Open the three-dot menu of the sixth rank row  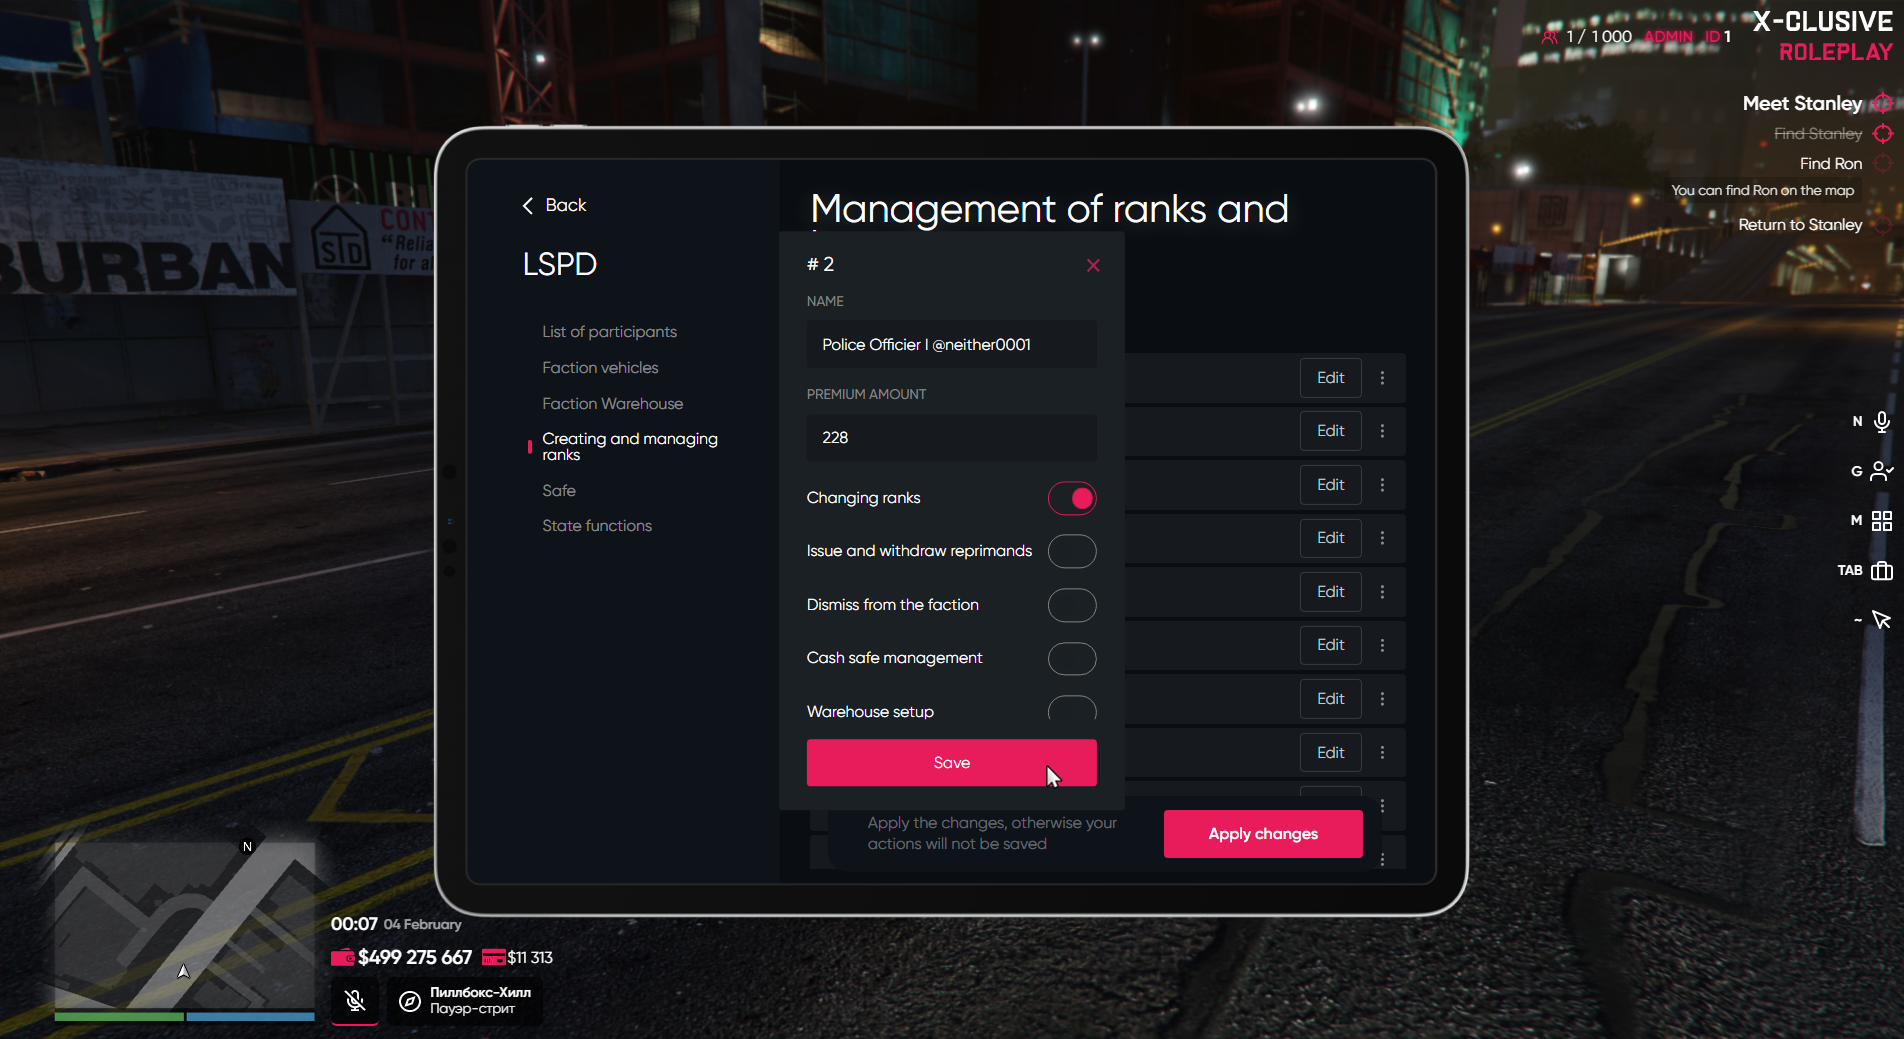(x=1383, y=645)
